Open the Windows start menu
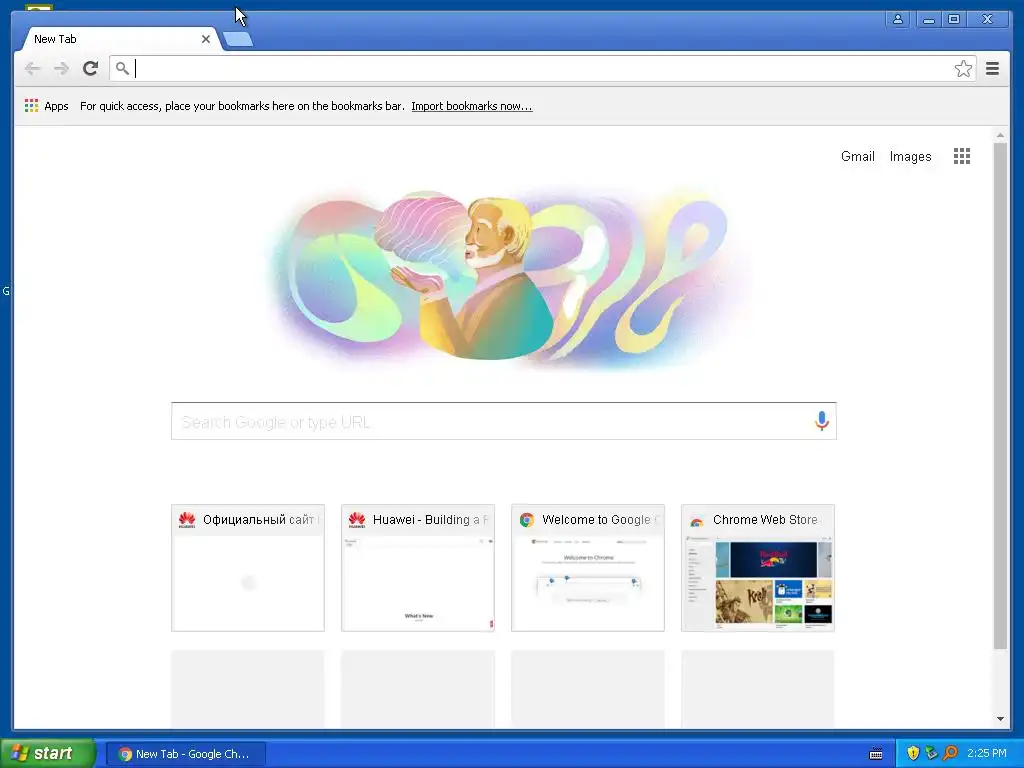 pyautogui.click(x=47, y=753)
